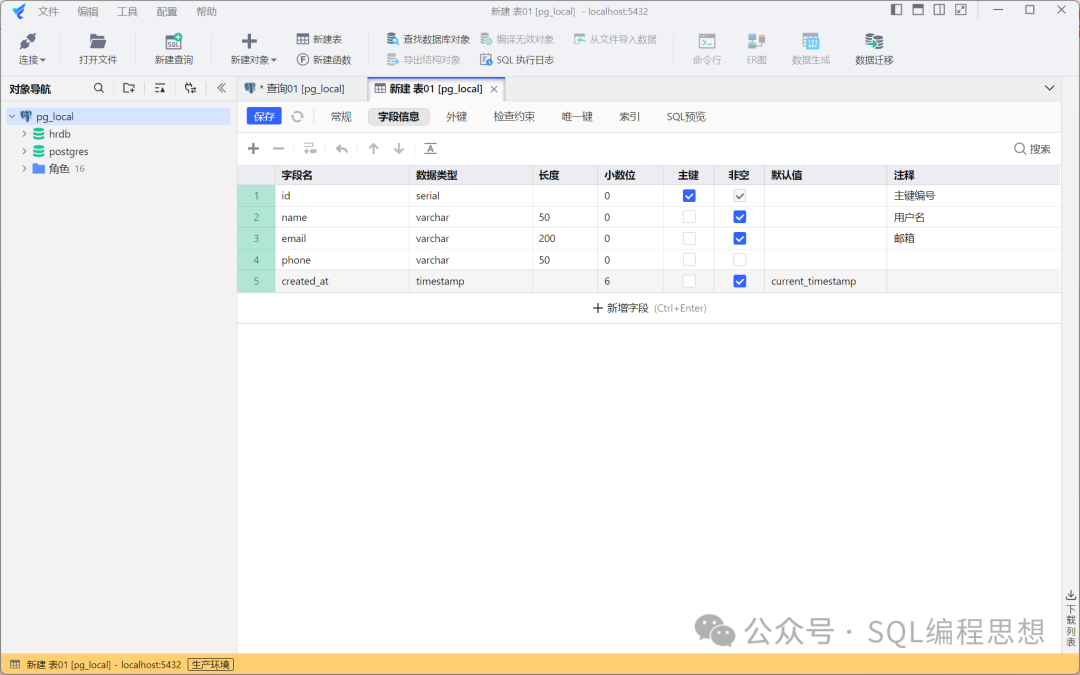Toggle 非空 checkbox on the name row
The image size is (1080, 675).
click(x=738, y=217)
